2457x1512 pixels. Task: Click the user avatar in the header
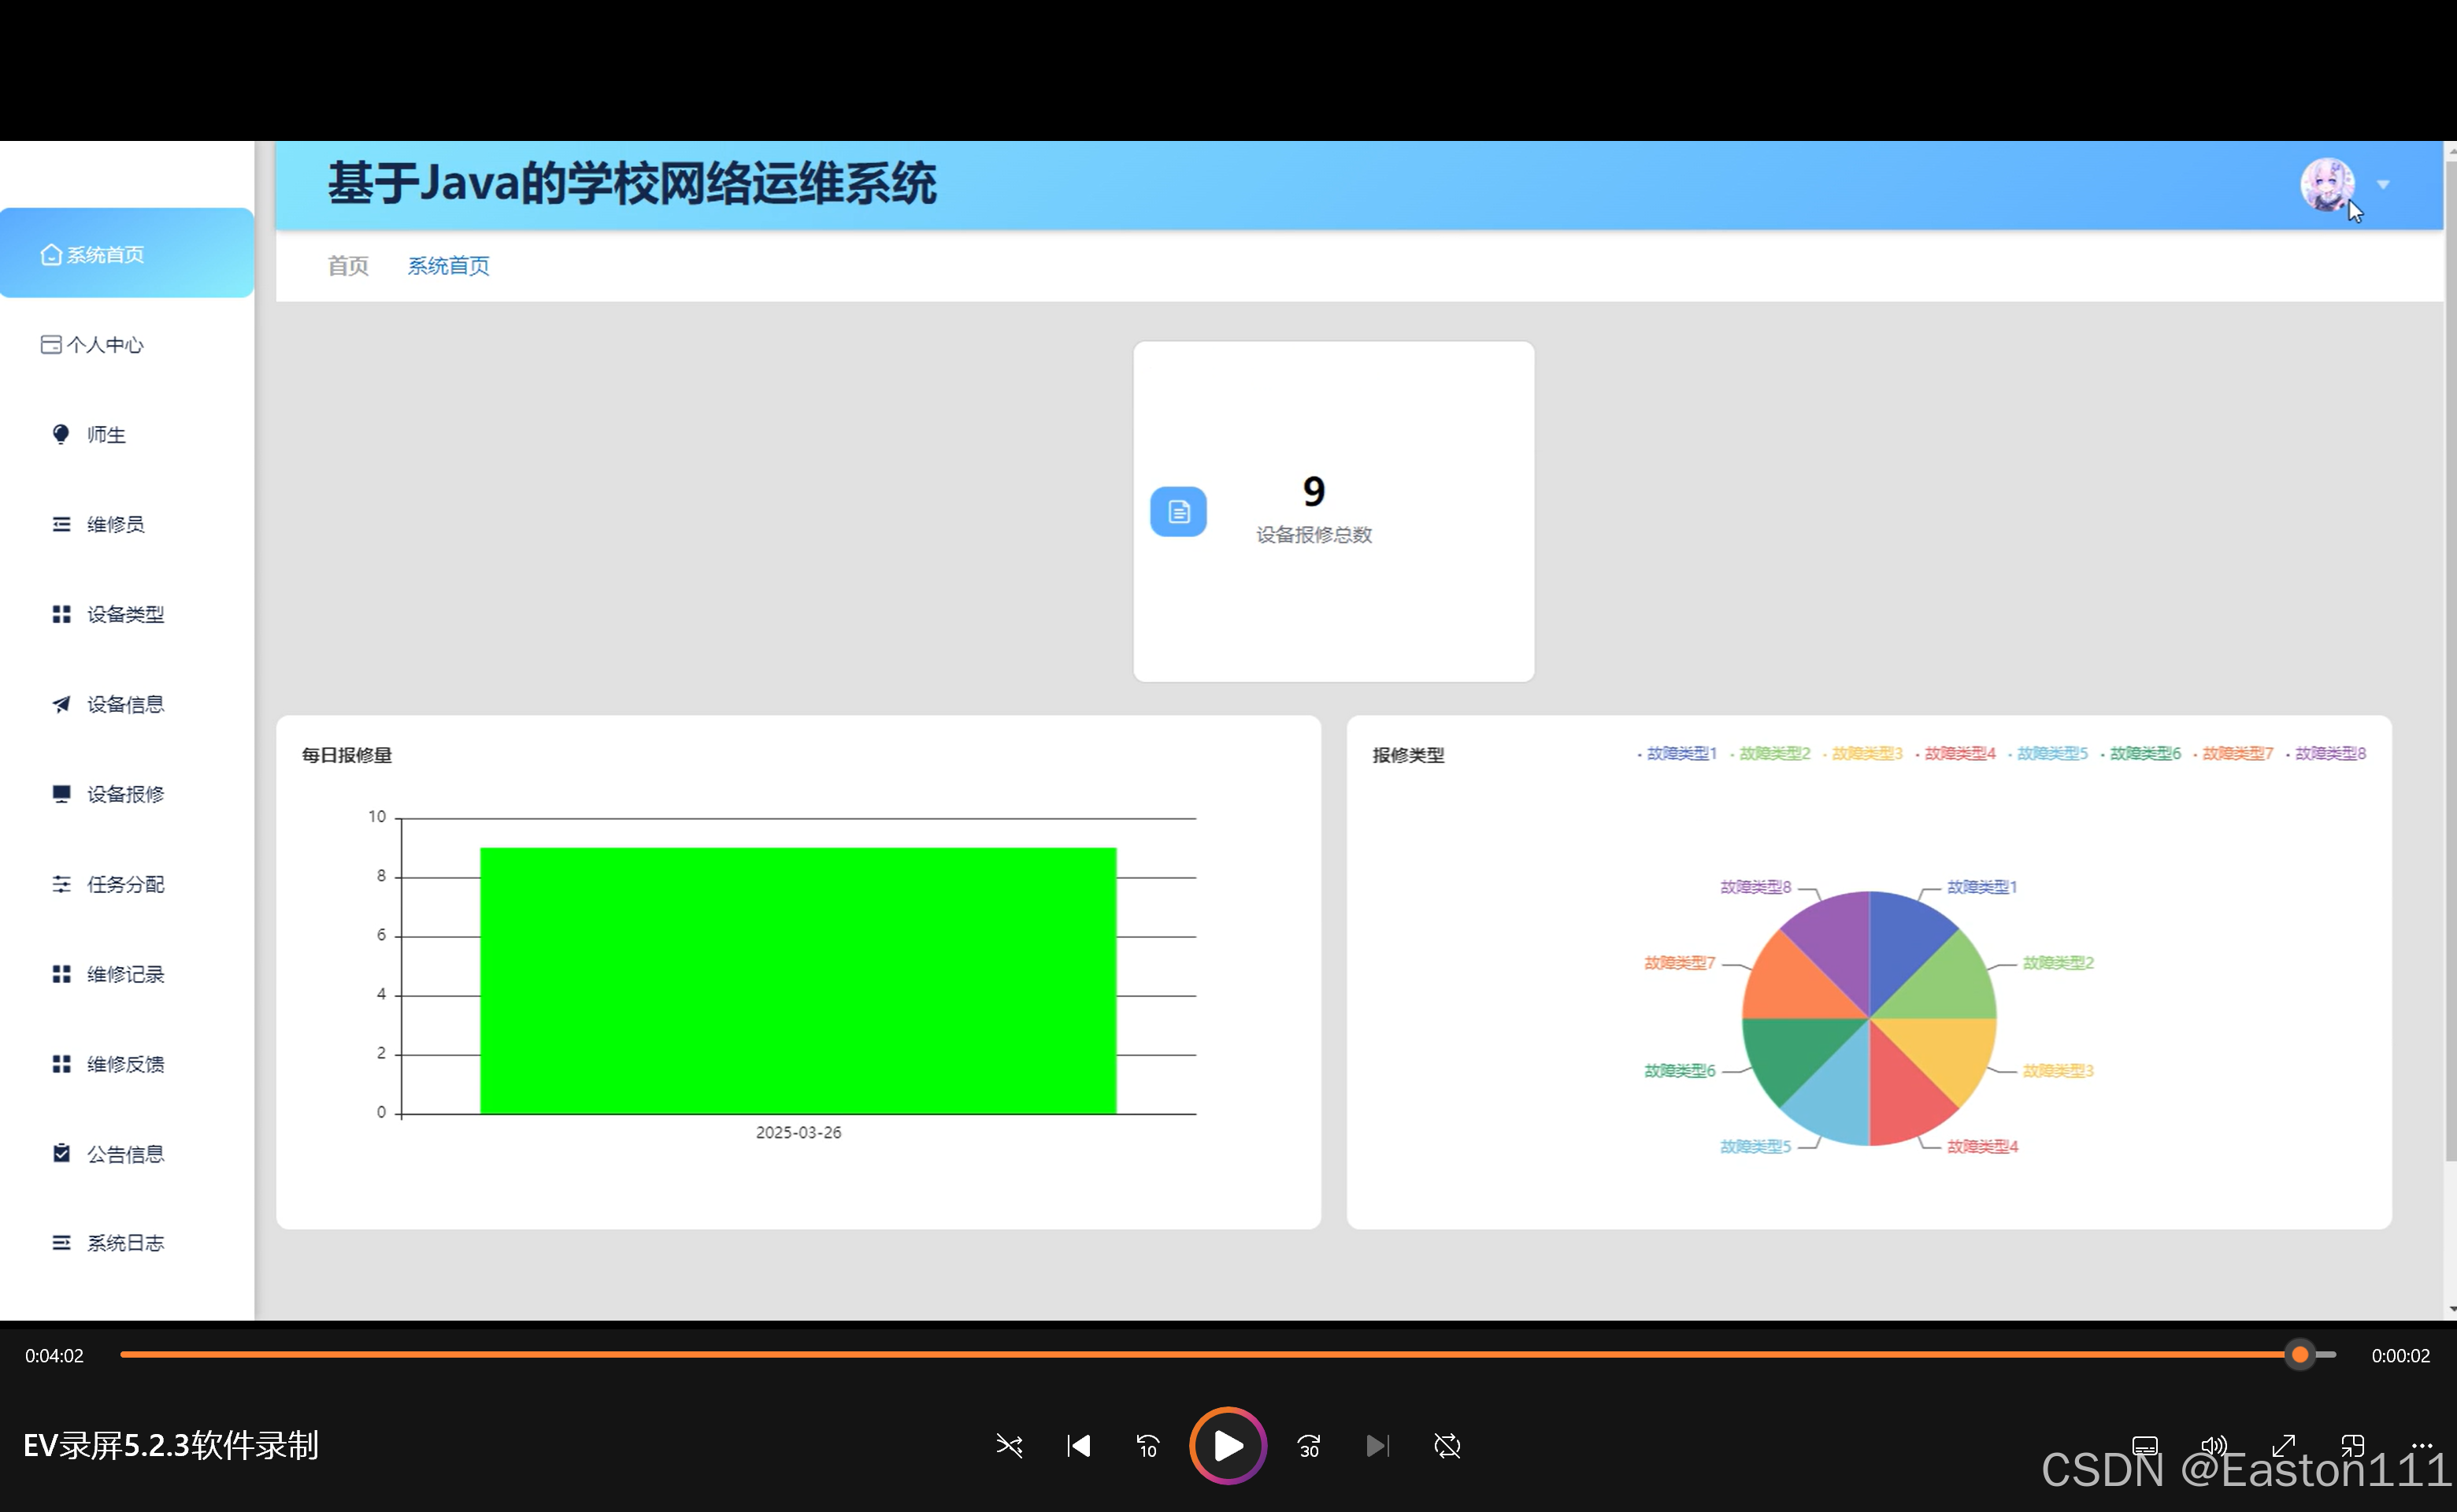coord(2327,185)
